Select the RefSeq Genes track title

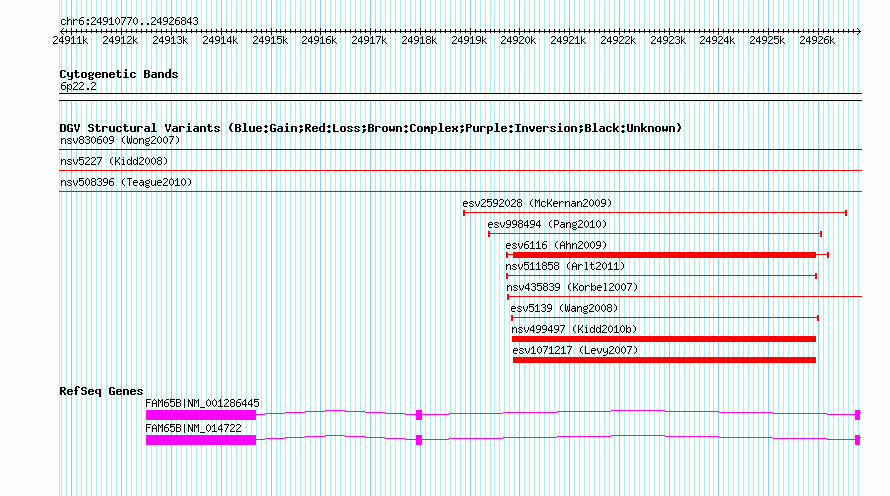coord(101,391)
